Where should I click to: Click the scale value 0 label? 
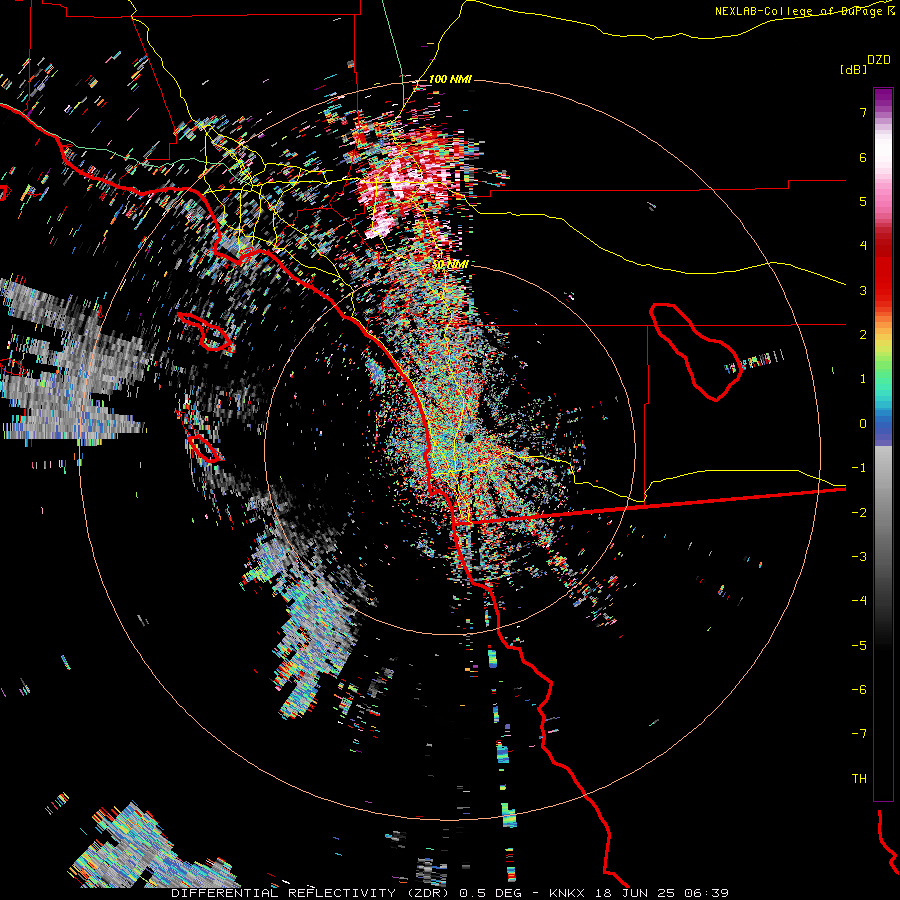863,424
